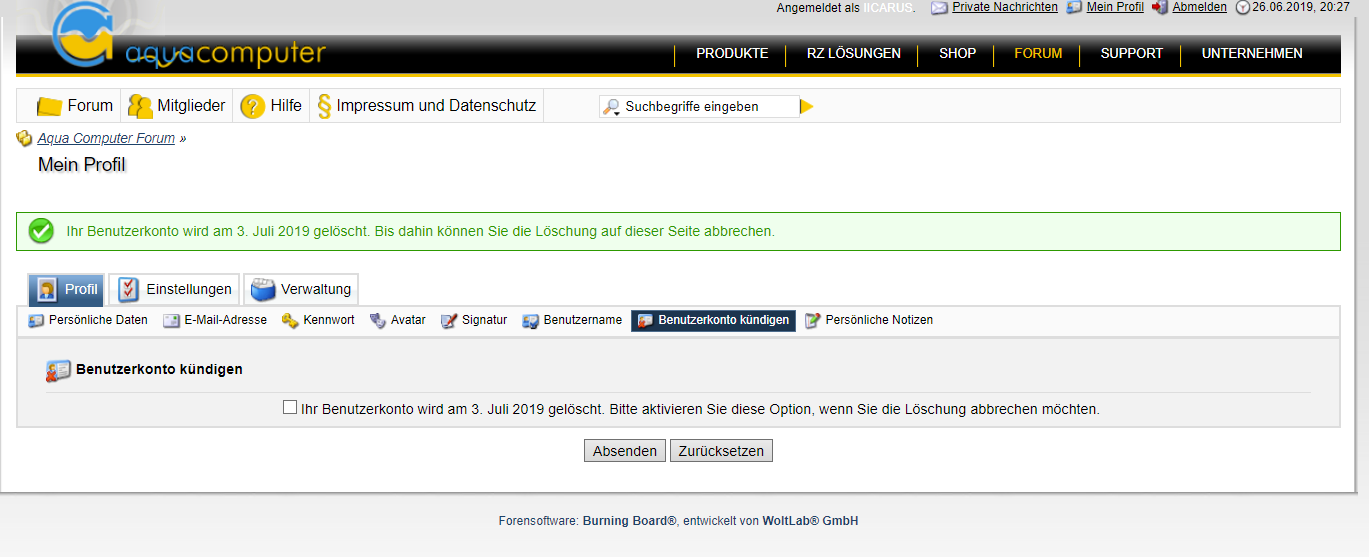Click the Abmelden link
Screen dimensions: 1369x557
[x=1200, y=7]
